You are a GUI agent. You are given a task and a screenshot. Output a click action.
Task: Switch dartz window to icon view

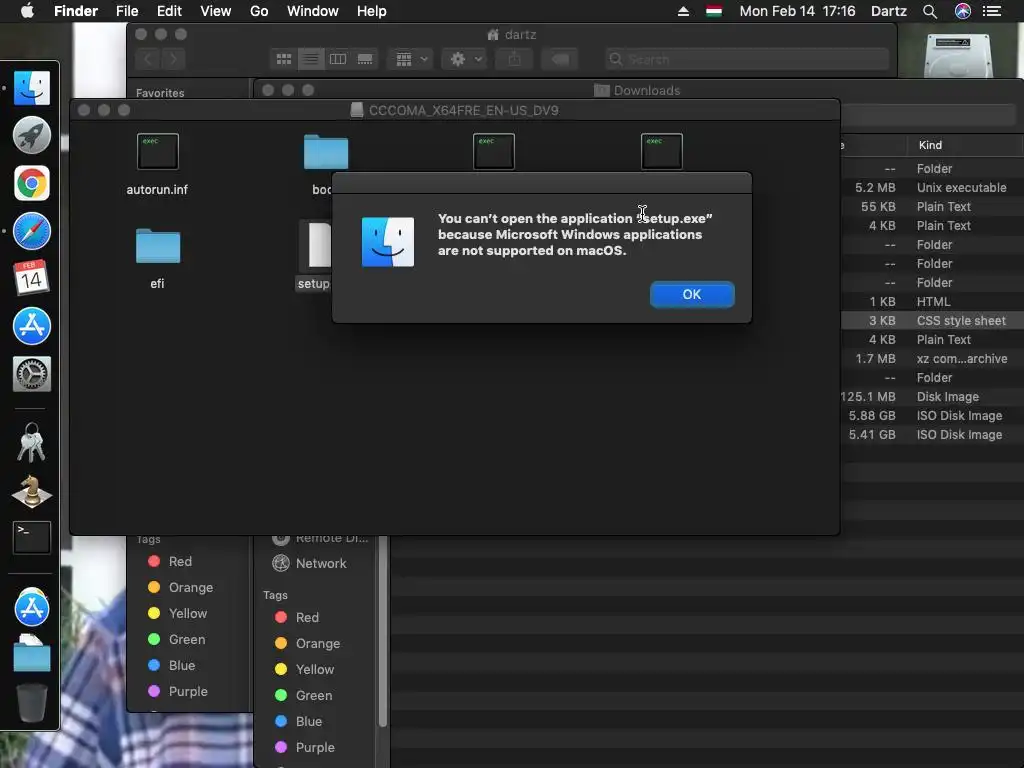click(x=284, y=59)
